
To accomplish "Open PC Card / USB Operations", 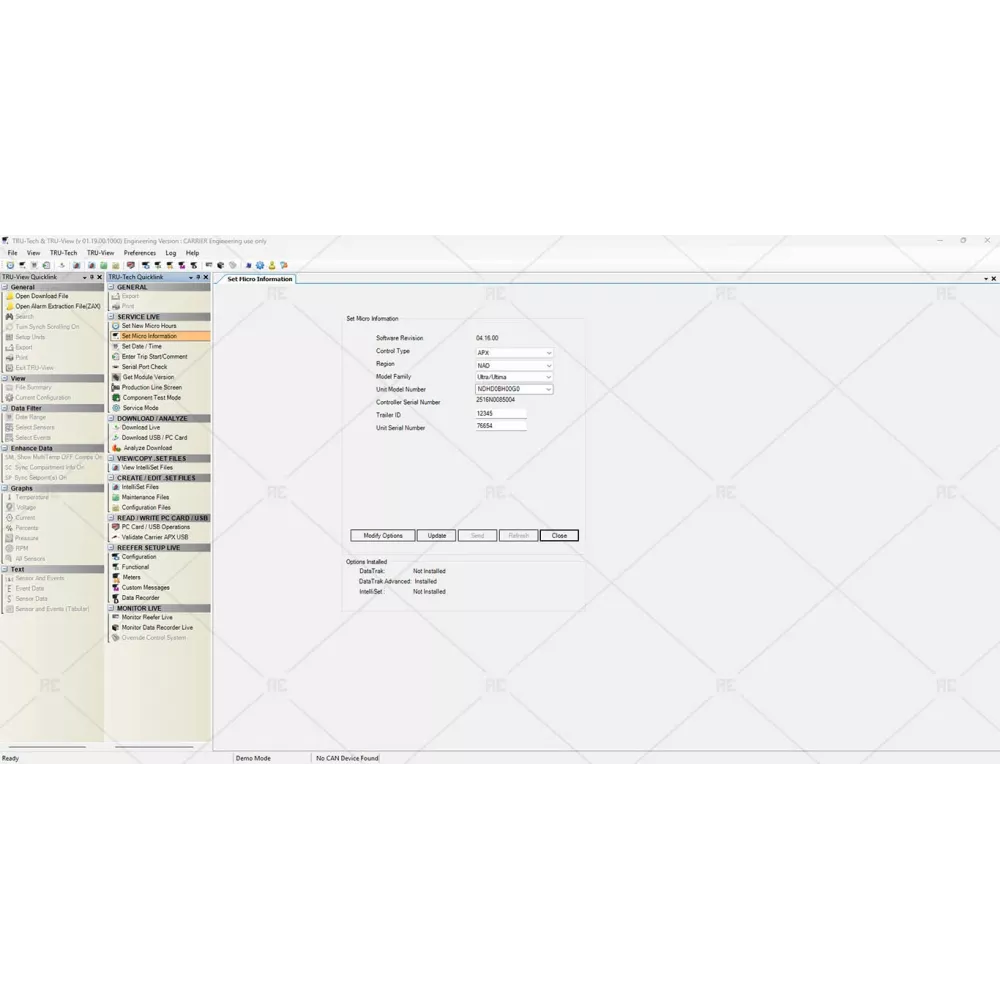I will click(x=155, y=527).
